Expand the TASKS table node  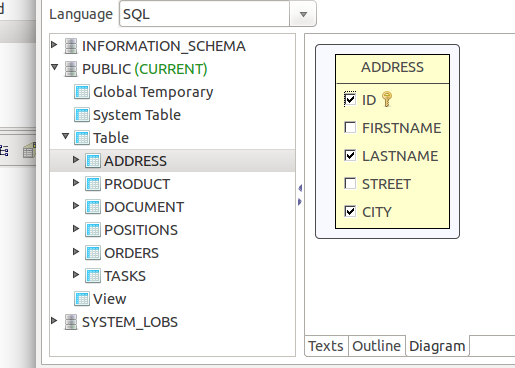pyautogui.click(x=76, y=274)
